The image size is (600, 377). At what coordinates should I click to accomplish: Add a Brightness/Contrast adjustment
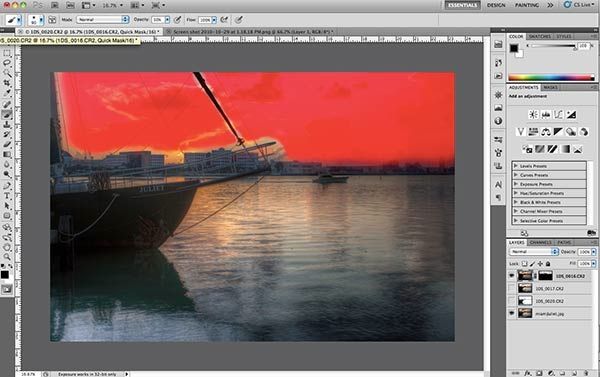click(533, 114)
